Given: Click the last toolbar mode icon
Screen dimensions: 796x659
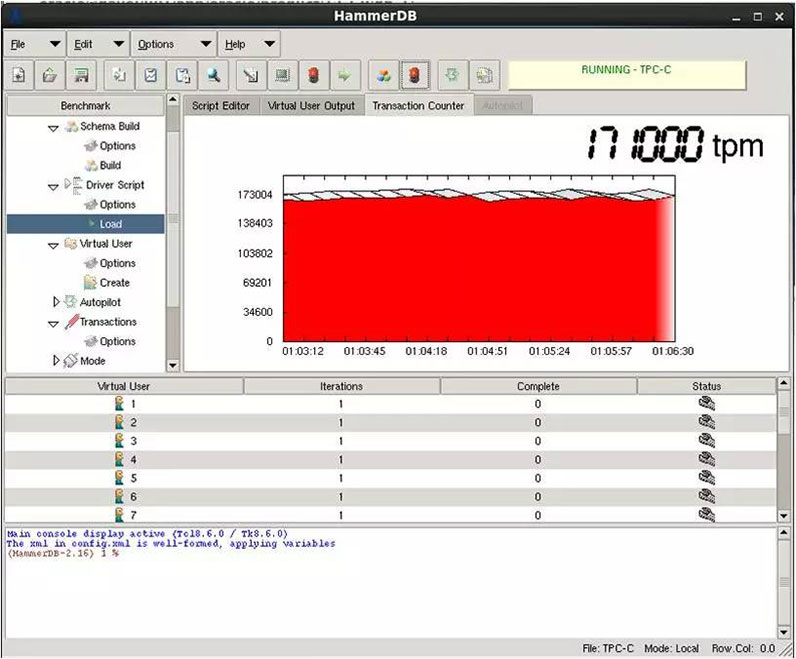Looking at the screenshot, I should [484, 76].
